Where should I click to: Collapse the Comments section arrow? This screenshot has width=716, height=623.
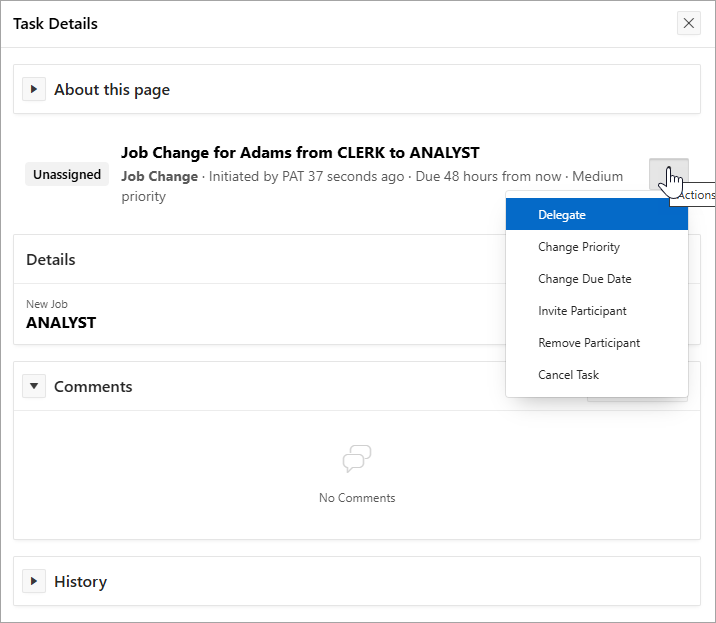34,386
